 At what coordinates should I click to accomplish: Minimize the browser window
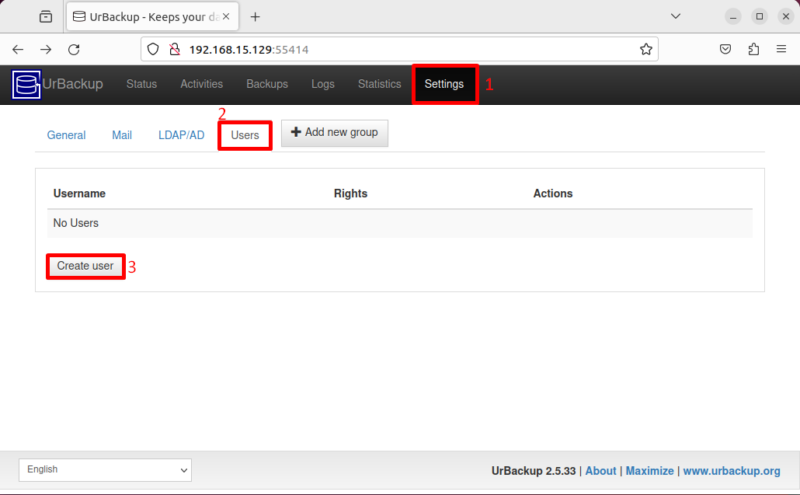coord(733,16)
